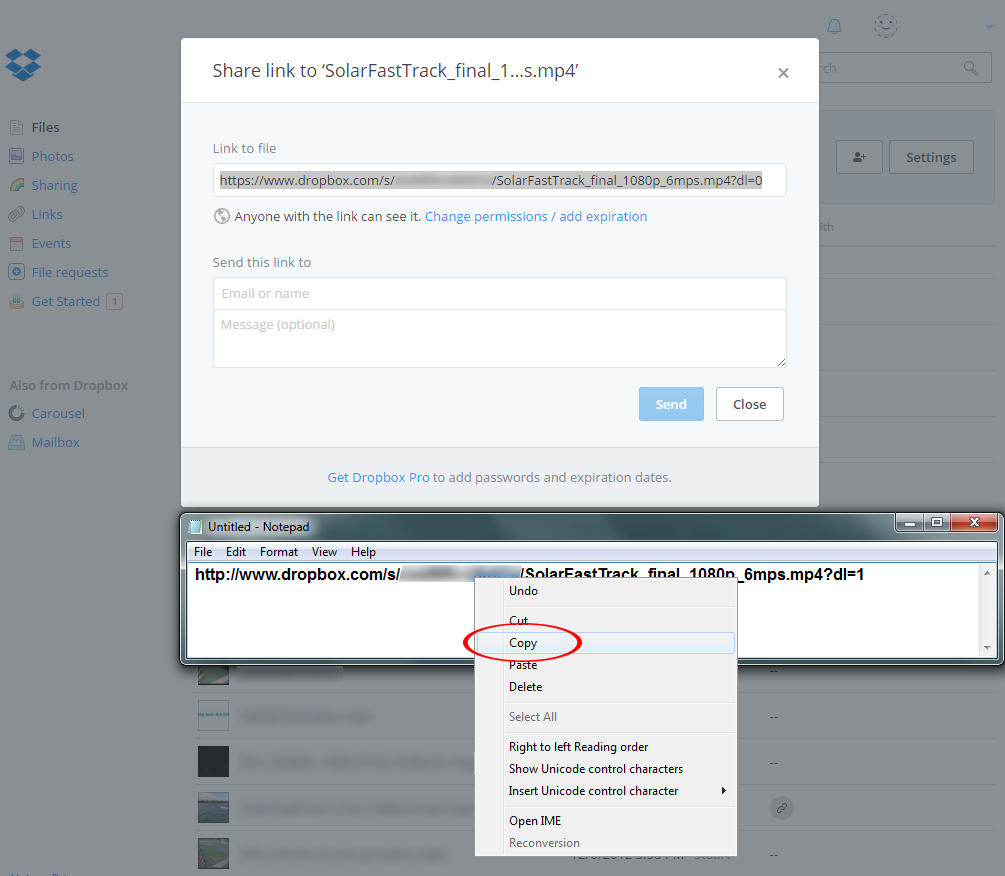This screenshot has height=876, width=1005.
Task: Click the Notepad window title icon
Action: tap(195, 527)
